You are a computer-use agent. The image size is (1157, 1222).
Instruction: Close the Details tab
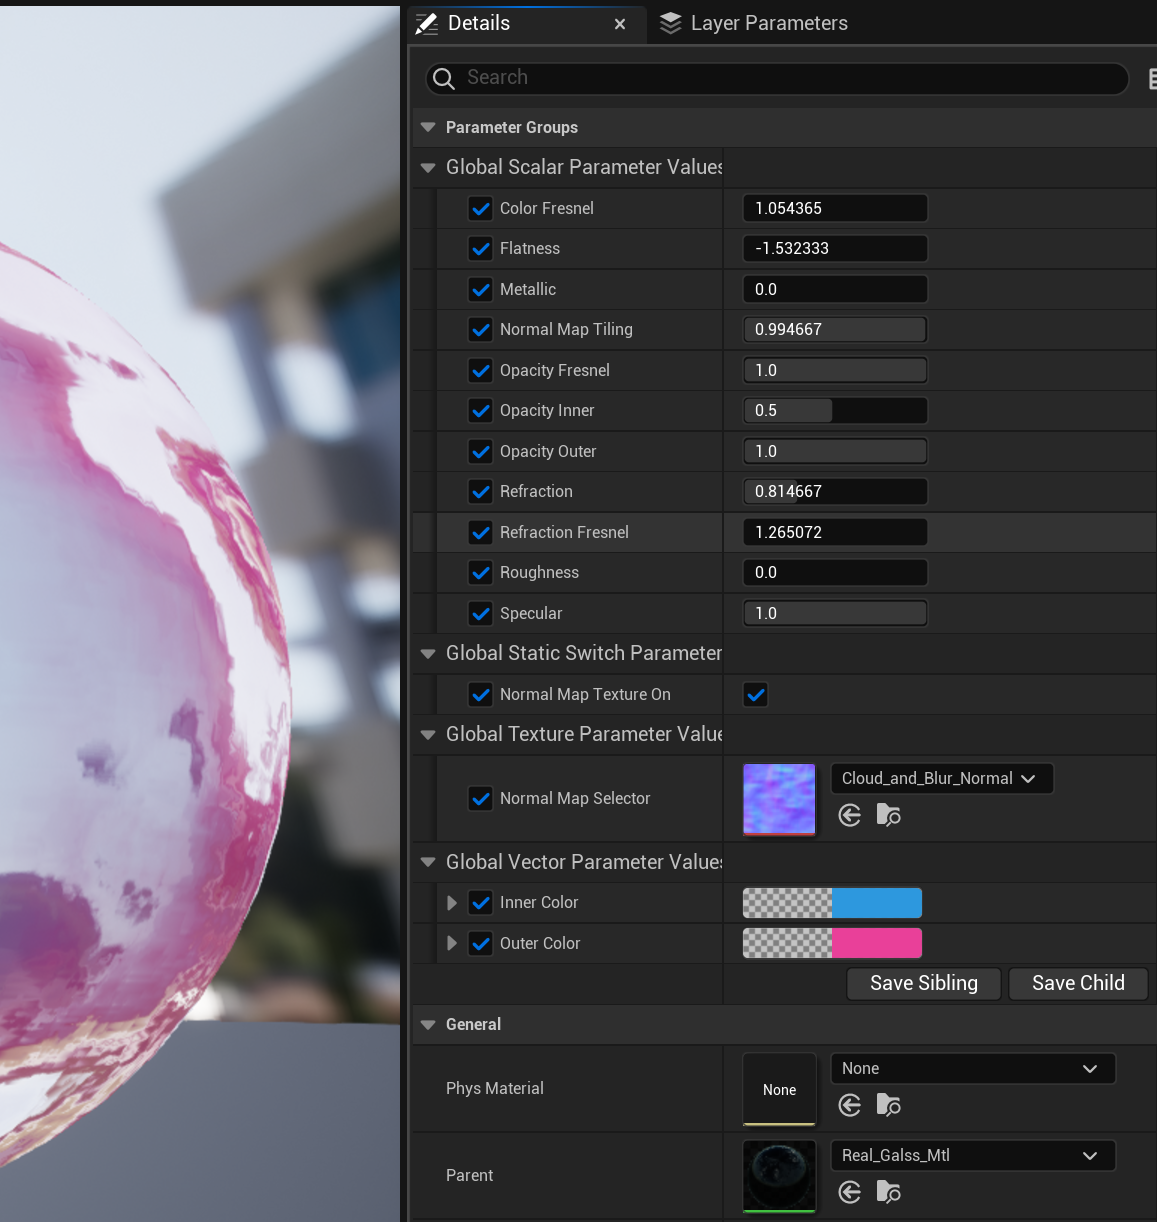620,24
